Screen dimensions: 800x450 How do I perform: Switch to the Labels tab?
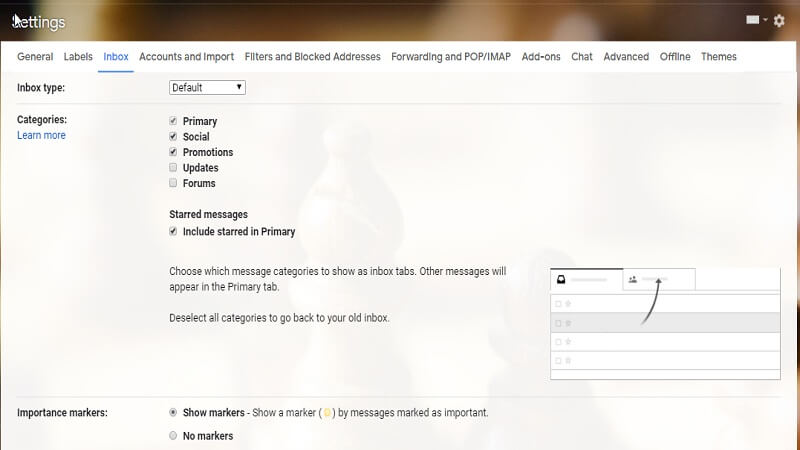coord(78,57)
